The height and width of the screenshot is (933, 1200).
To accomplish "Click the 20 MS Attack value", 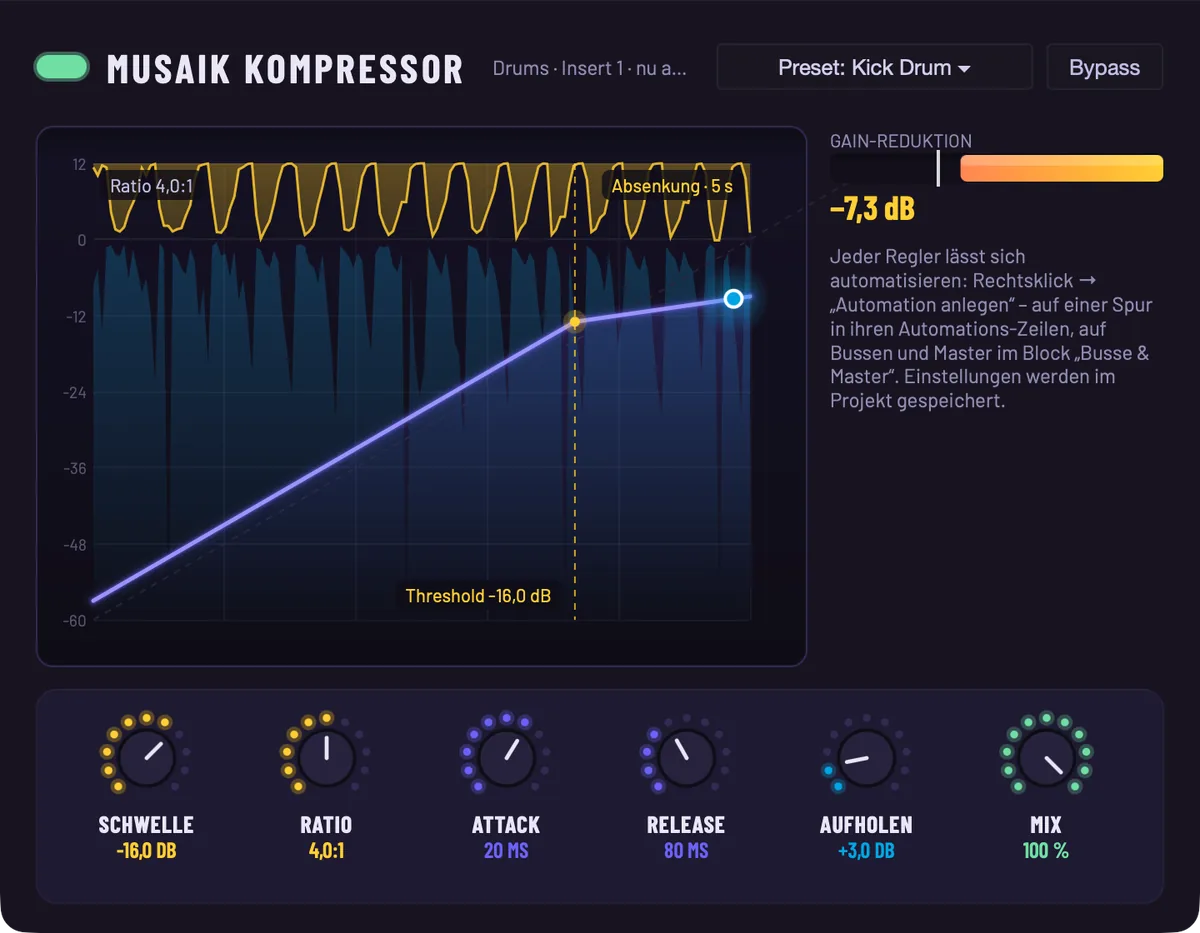I will [506, 851].
